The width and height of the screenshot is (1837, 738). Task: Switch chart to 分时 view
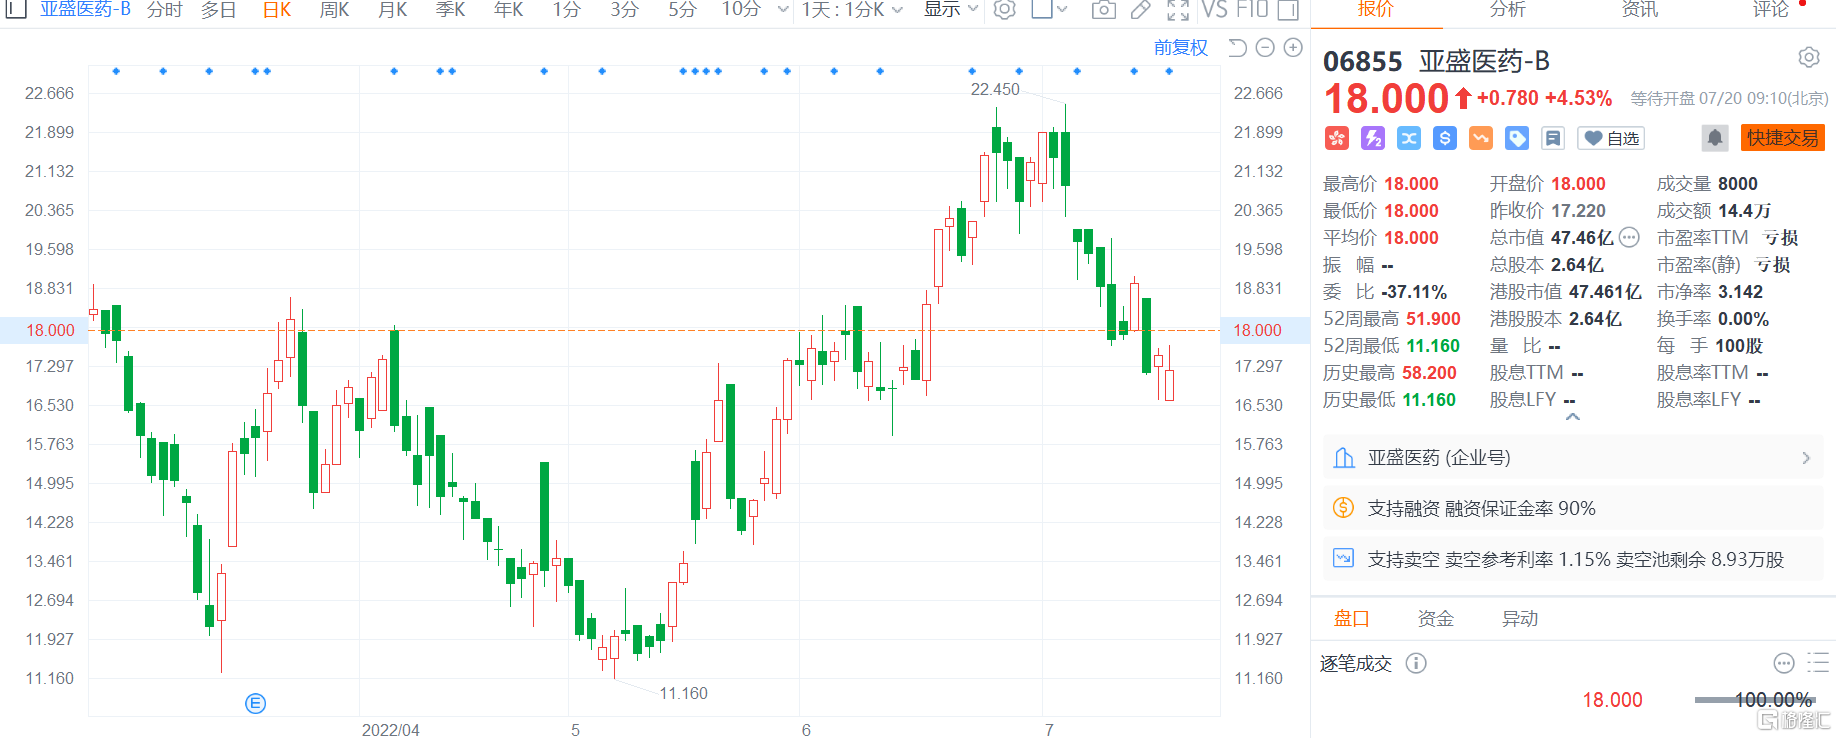[165, 10]
